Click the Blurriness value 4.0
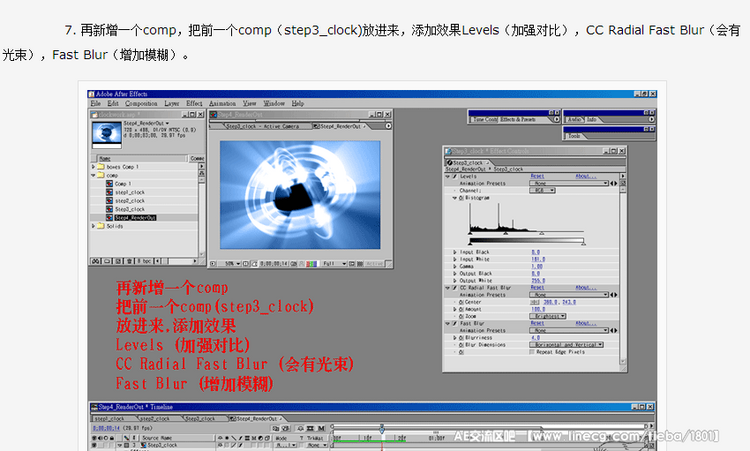This screenshot has width=750, height=451. [536, 338]
